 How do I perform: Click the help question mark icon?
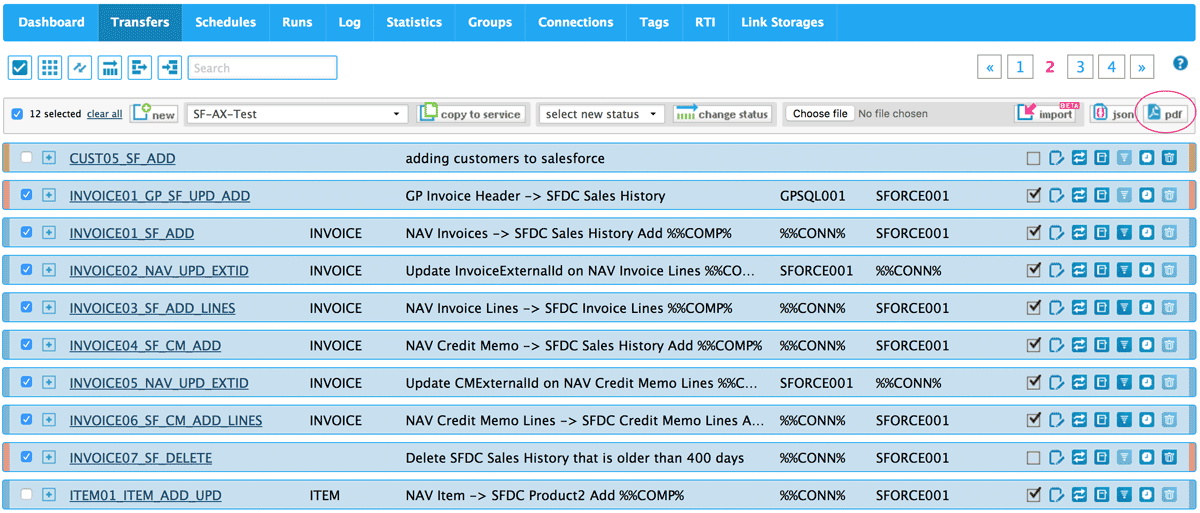coord(1180,63)
